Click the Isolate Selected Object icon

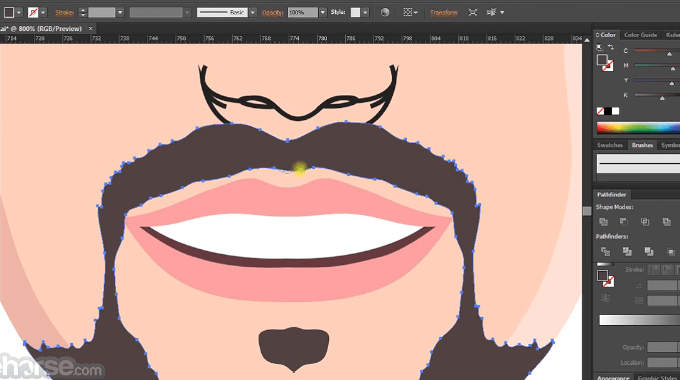(x=473, y=13)
